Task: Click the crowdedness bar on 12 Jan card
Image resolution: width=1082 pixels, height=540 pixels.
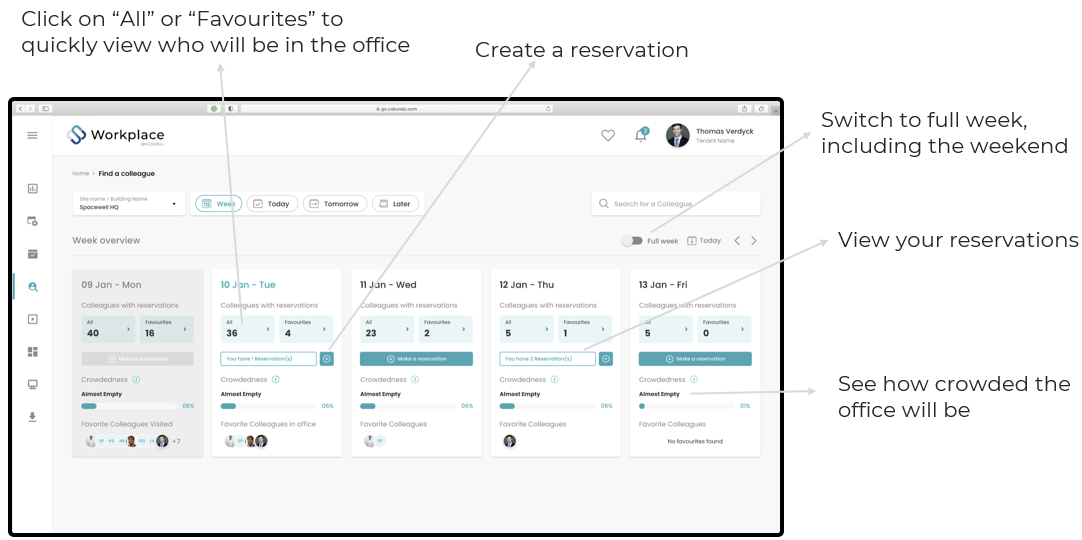Action: pyautogui.click(x=547, y=406)
